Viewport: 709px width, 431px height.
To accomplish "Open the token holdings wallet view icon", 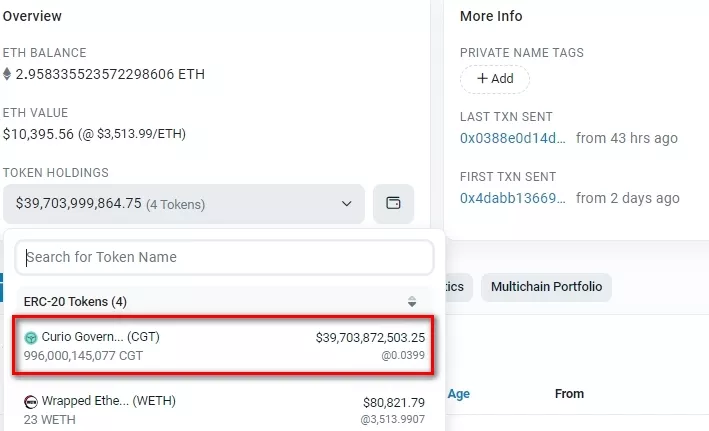I will tap(393, 204).
